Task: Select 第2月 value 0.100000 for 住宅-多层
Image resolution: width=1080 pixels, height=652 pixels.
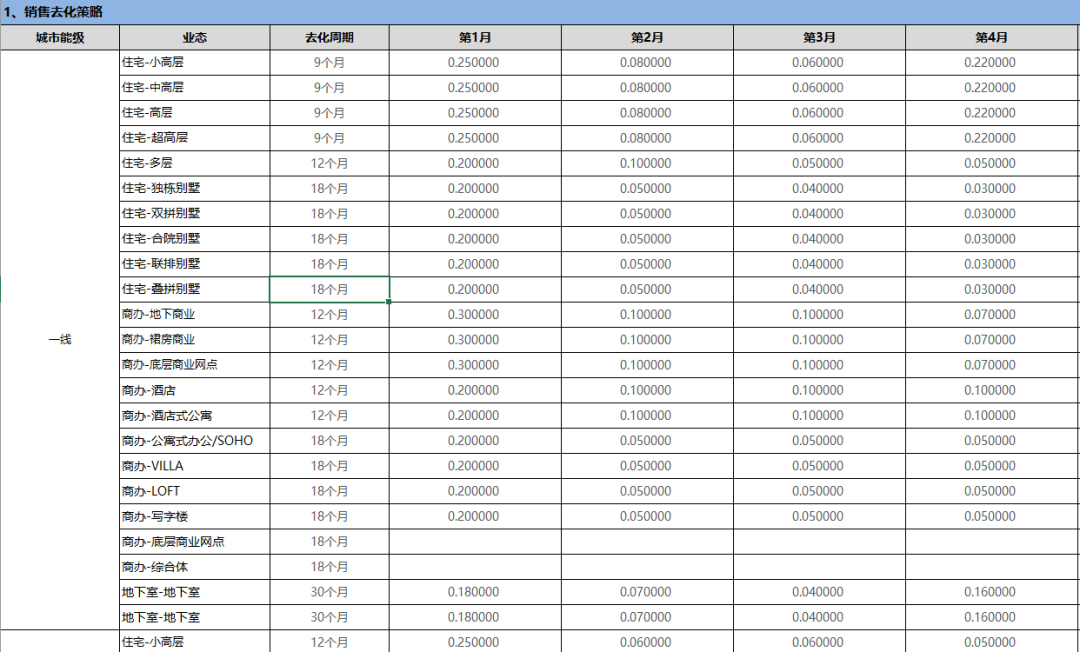Action: tap(647, 163)
